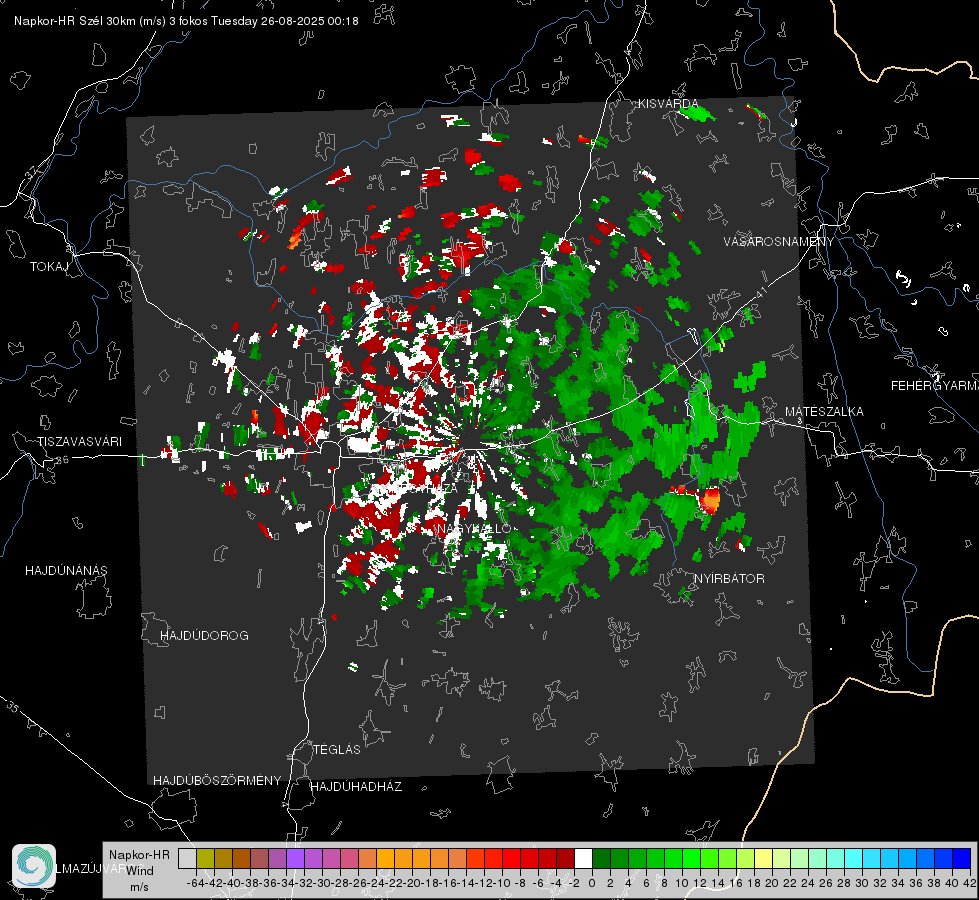This screenshot has height=900, width=979.
Task: Click road number 41 on the map
Action: pos(760,292)
